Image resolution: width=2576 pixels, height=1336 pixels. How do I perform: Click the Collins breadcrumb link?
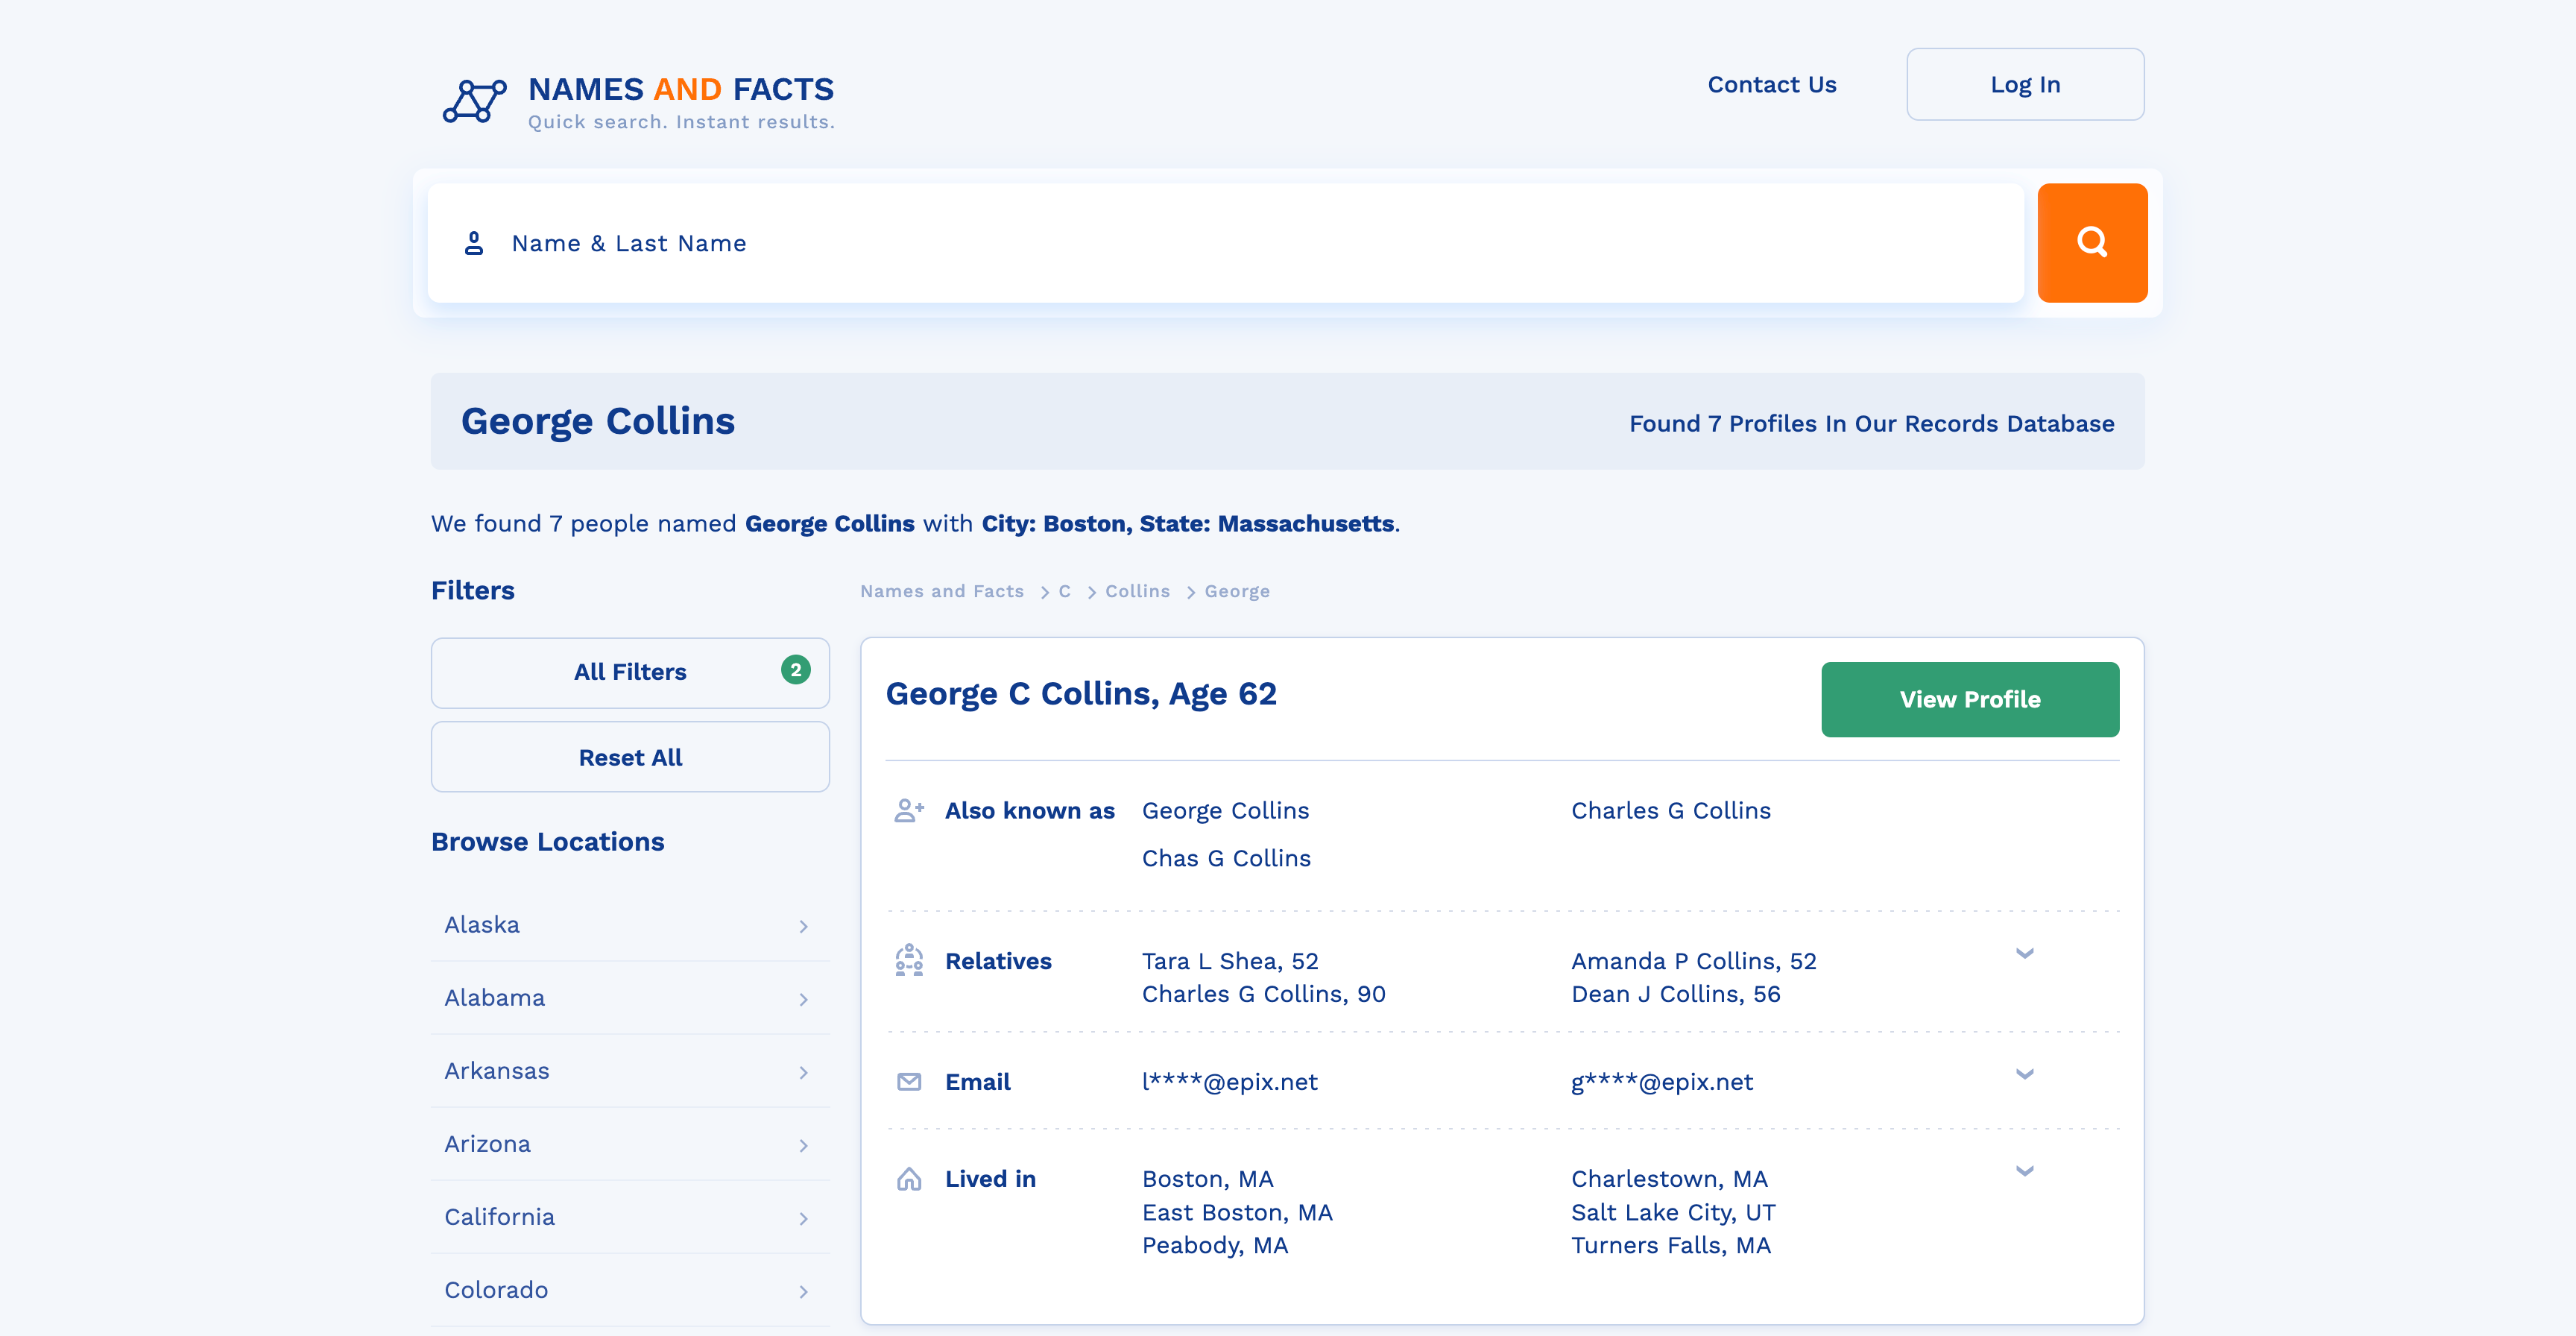coord(1137,591)
